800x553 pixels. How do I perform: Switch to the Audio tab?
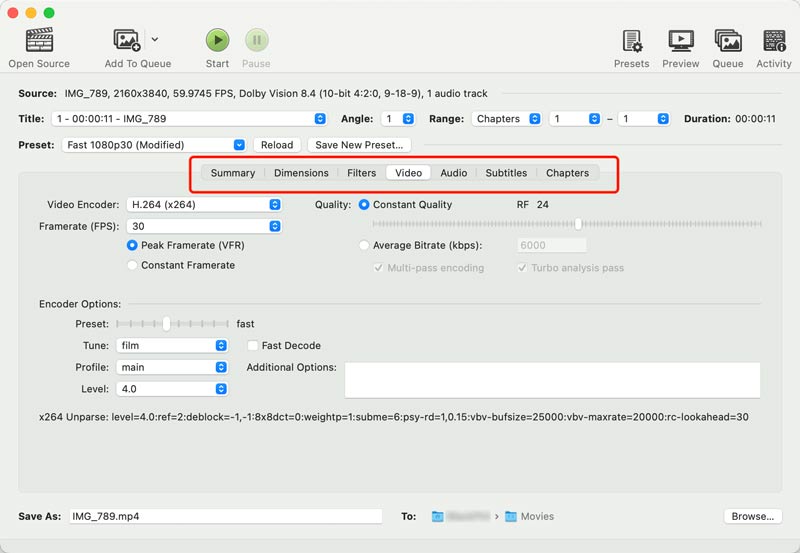(453, 173)
